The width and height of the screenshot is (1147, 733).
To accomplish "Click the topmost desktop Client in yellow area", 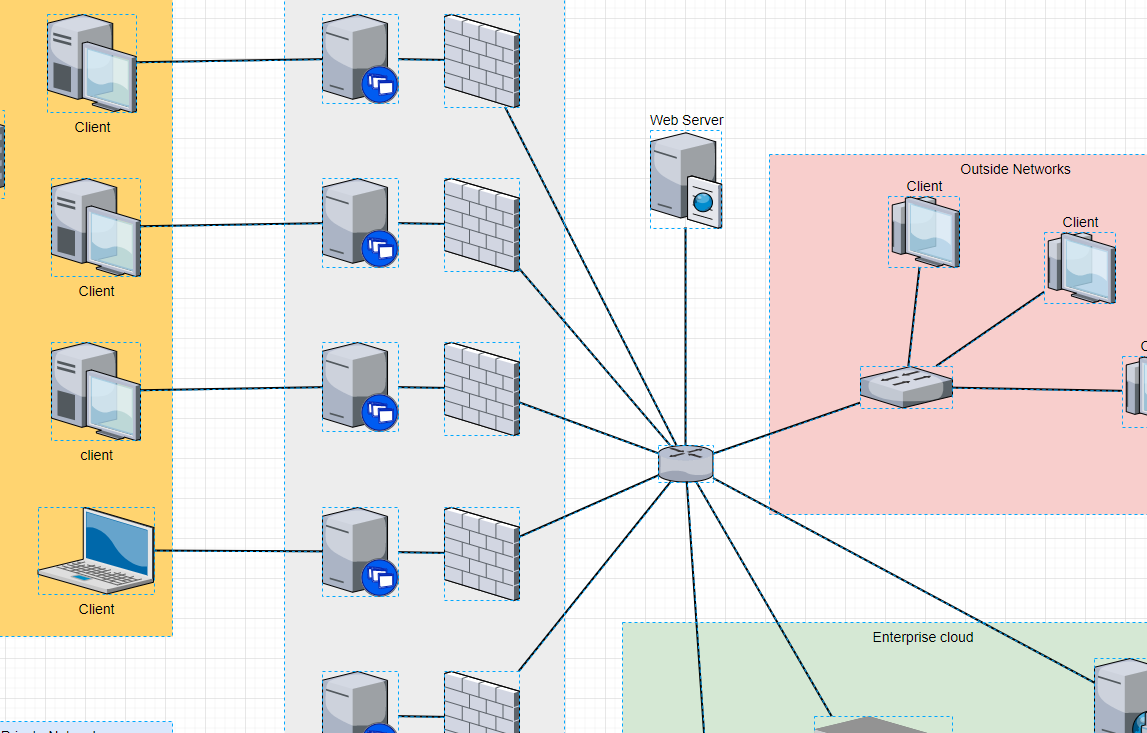I will click(x=92, y=62).
